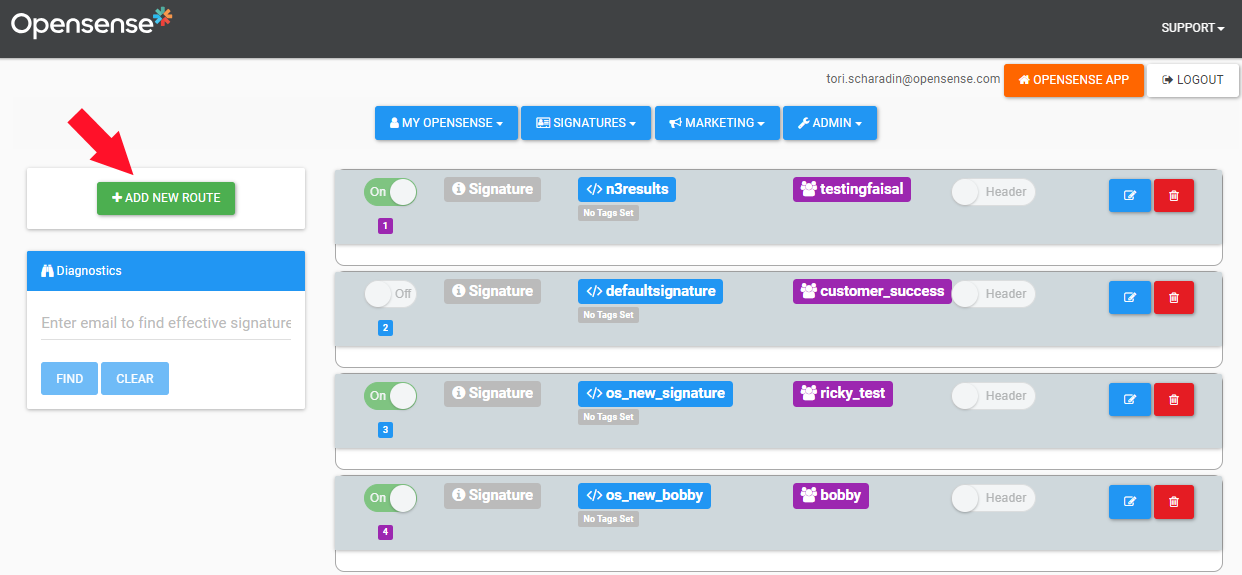Delete the defaultsignature route
The width and height of the screenshot is (1242, 575).
(1174, 298)
